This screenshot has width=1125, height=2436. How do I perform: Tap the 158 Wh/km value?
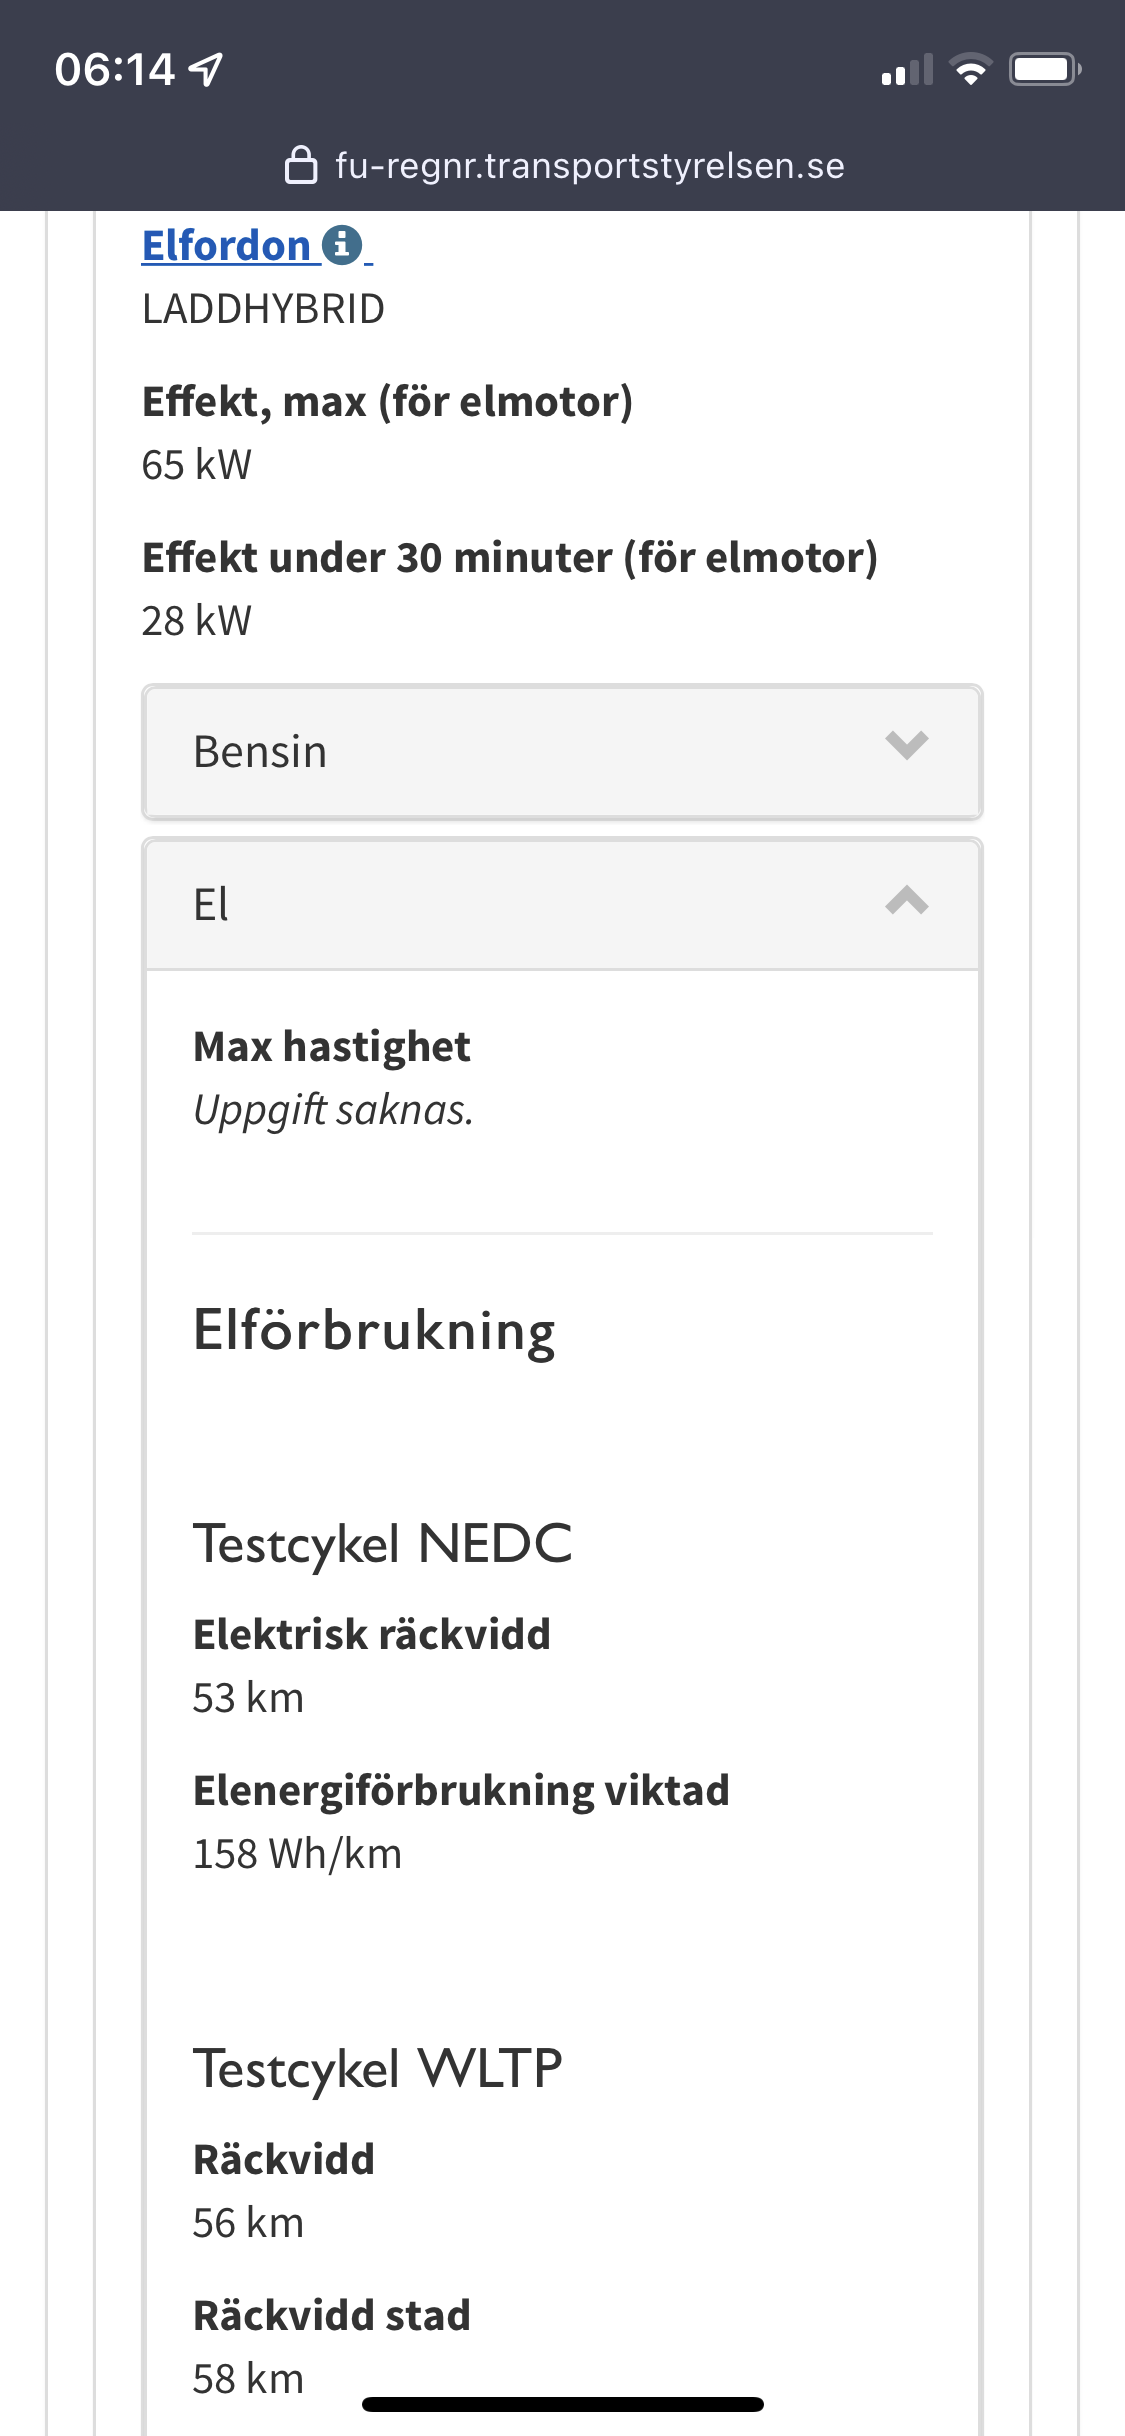click(x=297, y=1854)
